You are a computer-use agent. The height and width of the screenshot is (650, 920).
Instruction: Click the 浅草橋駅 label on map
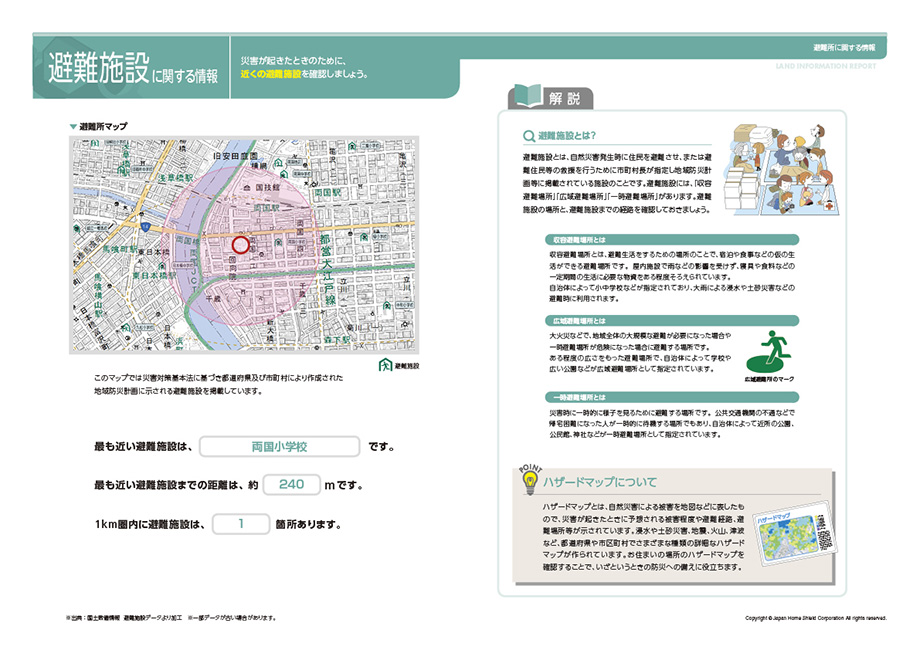176,177
